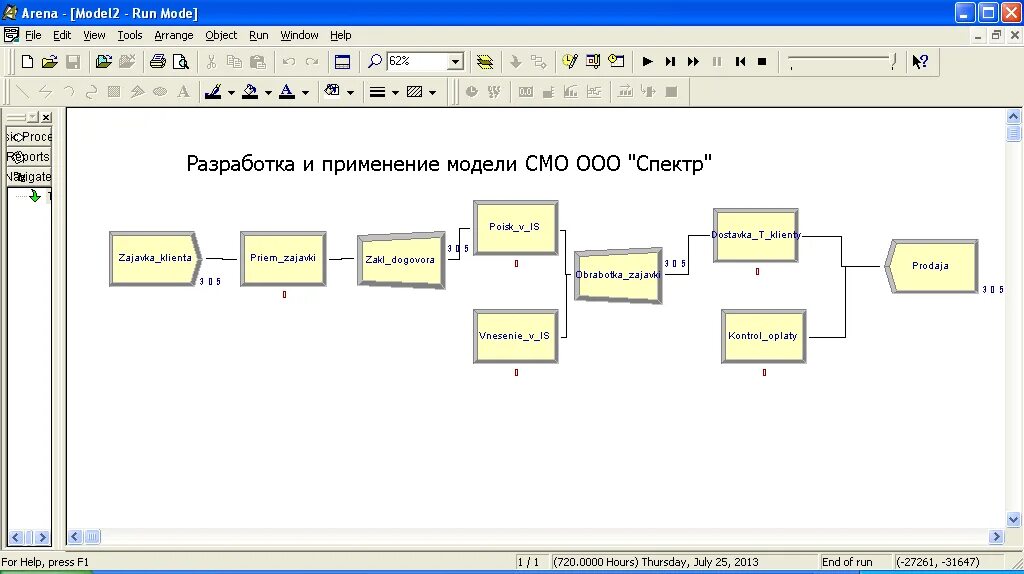
Task: Click the Display Composite View icon
Action: [593, 61]
